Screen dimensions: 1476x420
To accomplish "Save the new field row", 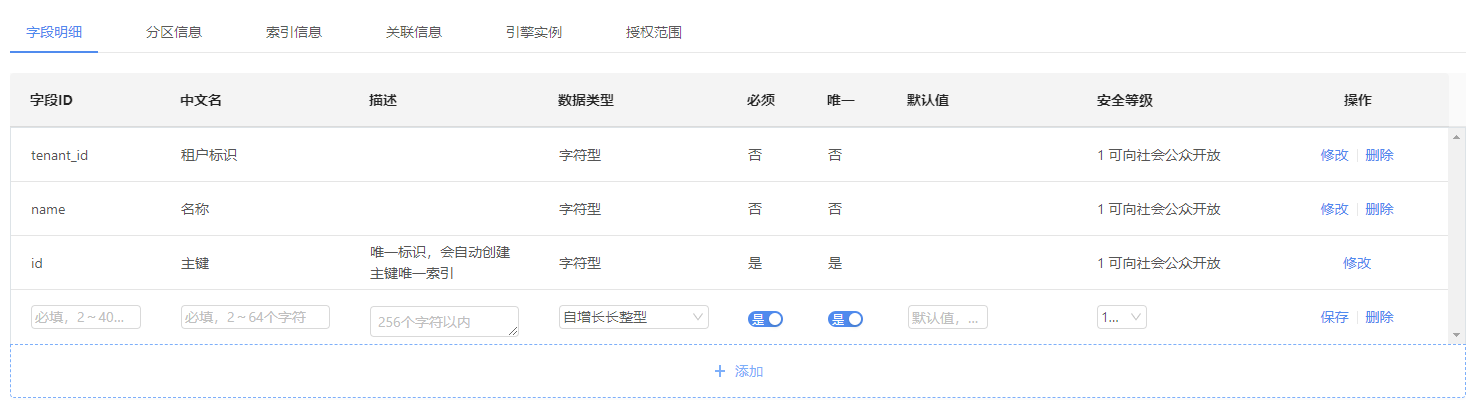I will (1334, 317).
